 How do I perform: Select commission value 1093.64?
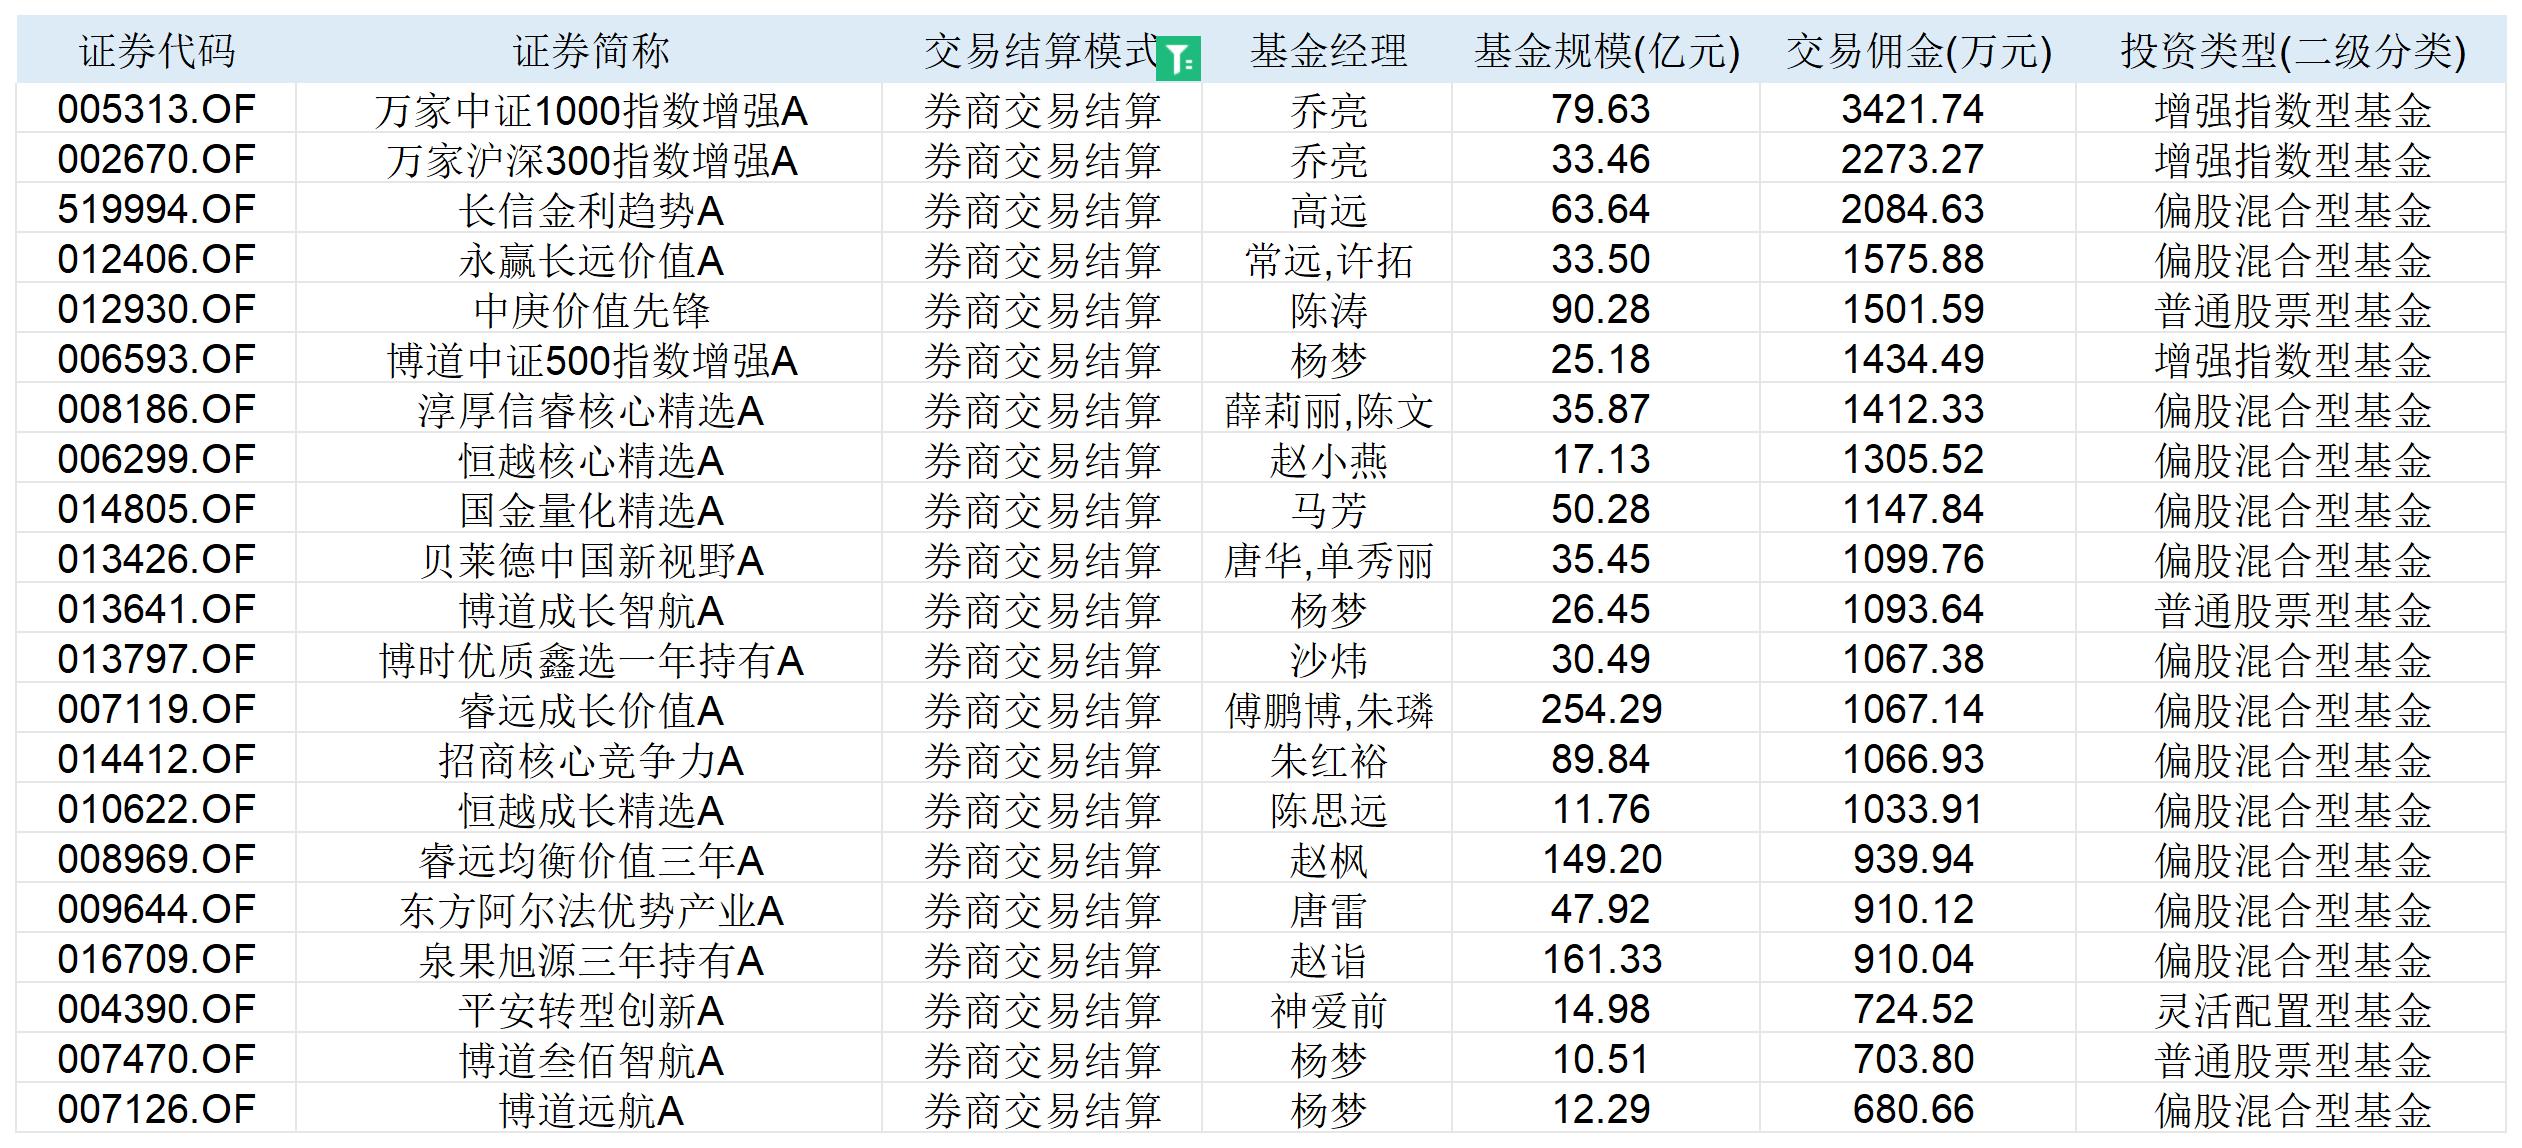[x=1912, y=609]
